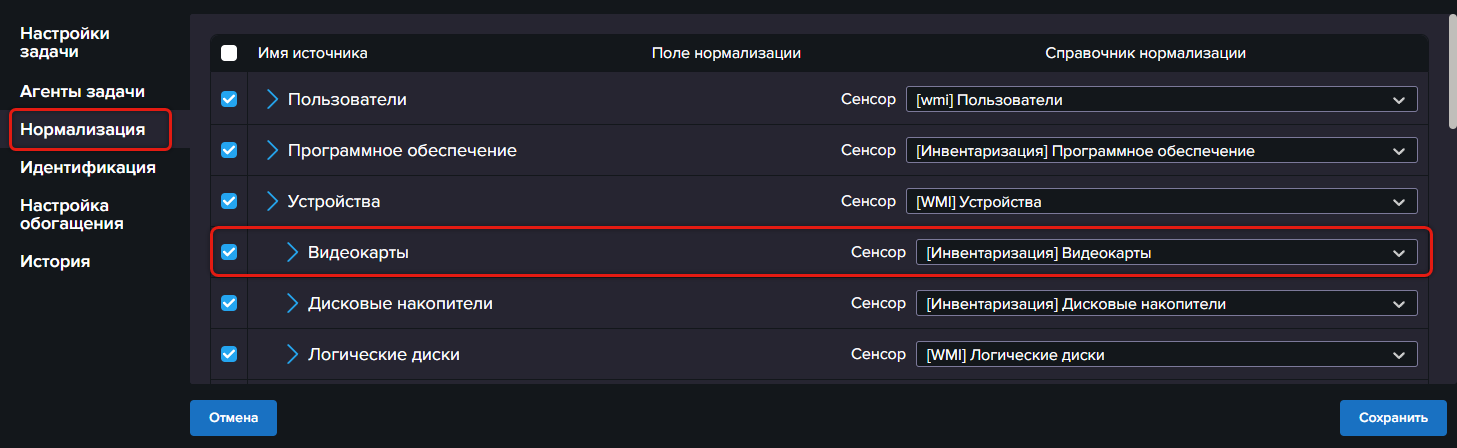Screen dimensions: 1457x448
Task: Expand the Пользователи source row chevron
Action: (272, 99)
